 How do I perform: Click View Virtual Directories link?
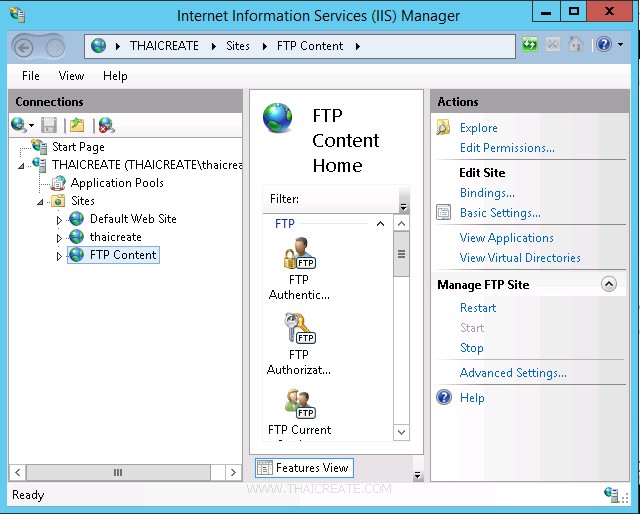coord(520,258)
